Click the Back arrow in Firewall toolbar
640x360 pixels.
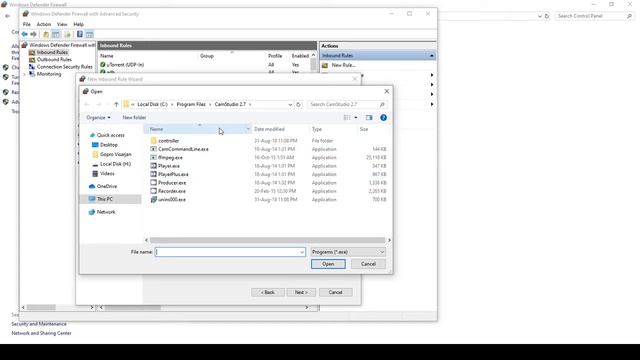click(x=24, y=34)
